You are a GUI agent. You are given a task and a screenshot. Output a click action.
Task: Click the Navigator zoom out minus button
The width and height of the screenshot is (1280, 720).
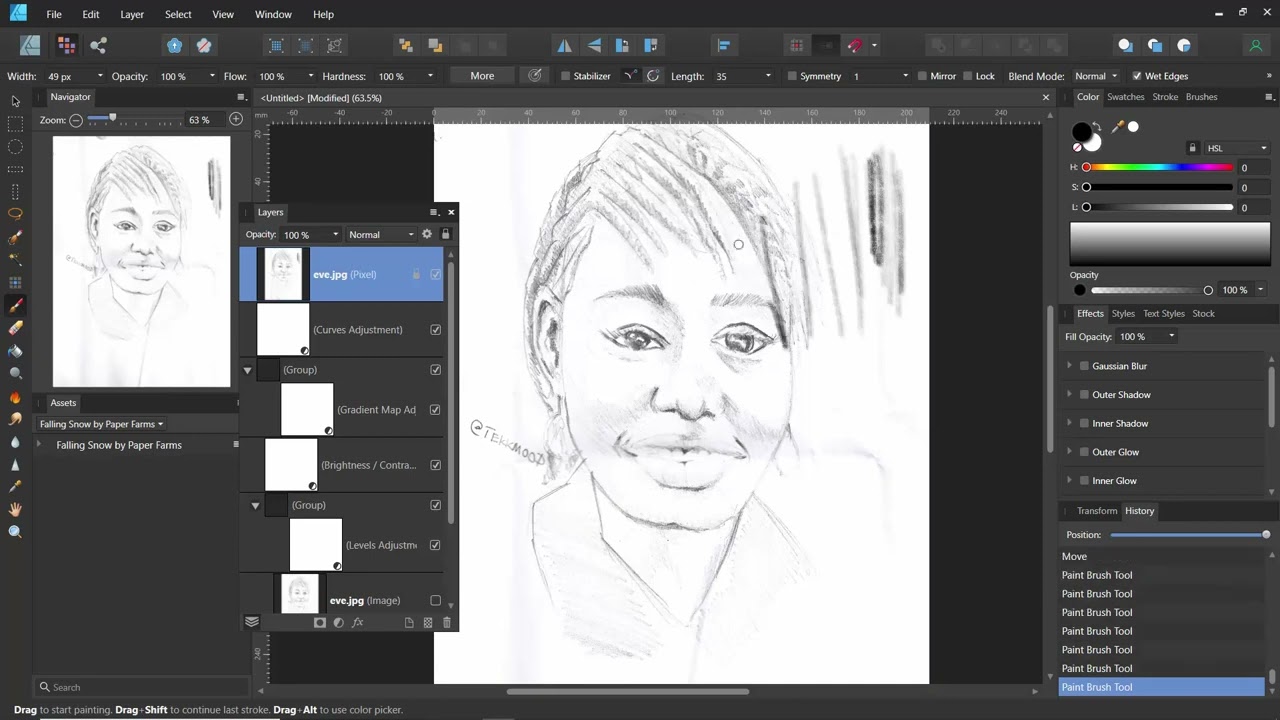tap(76, 119)
